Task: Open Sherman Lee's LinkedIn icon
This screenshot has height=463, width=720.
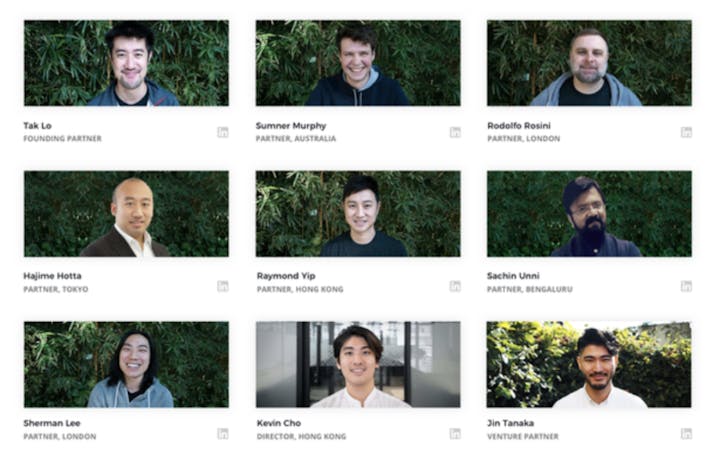Action: click(223, 434)
